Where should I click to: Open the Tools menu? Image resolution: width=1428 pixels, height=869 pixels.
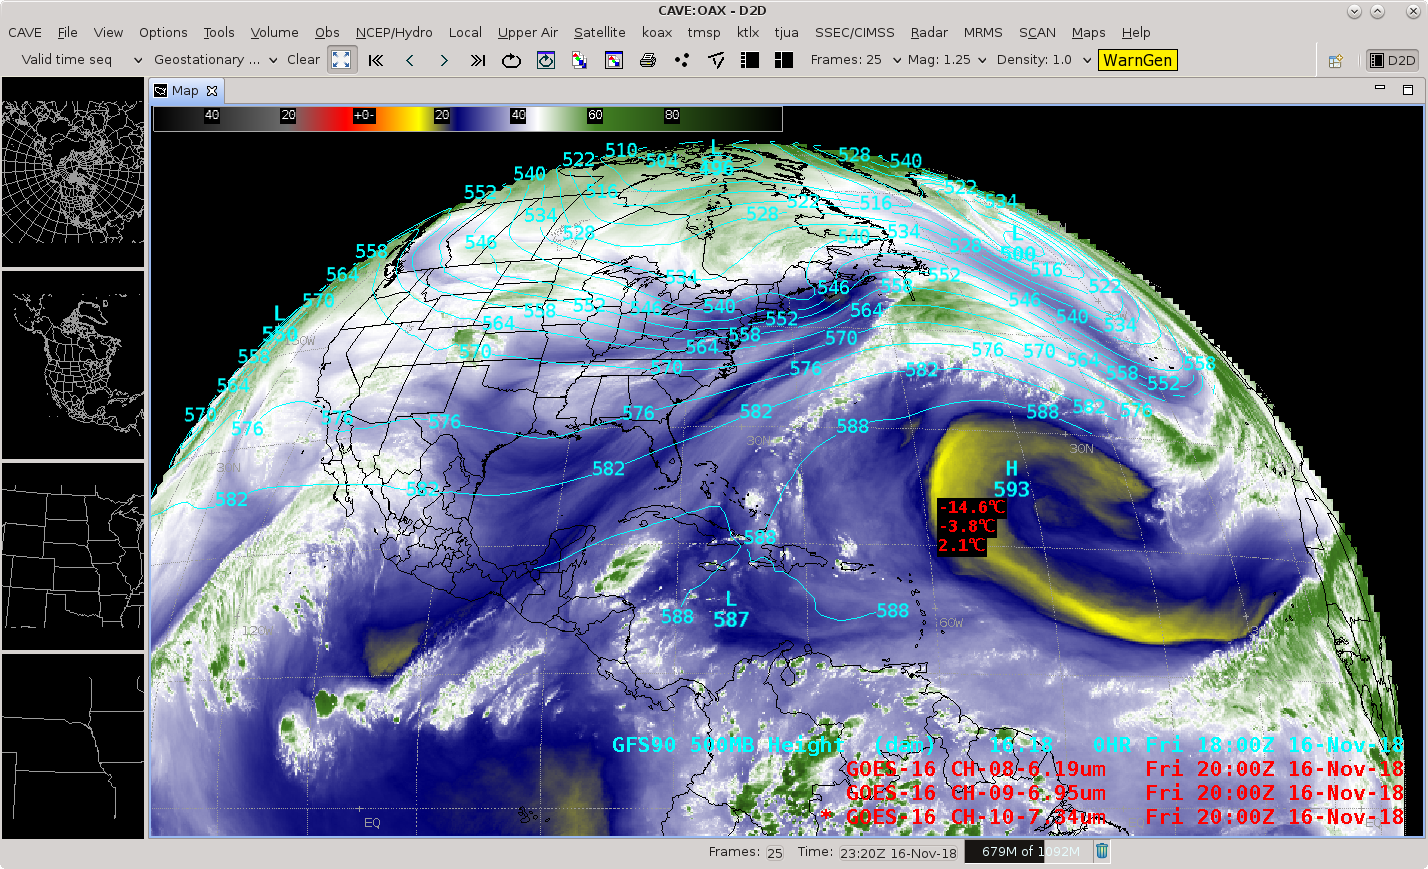(x=219, y=32)
